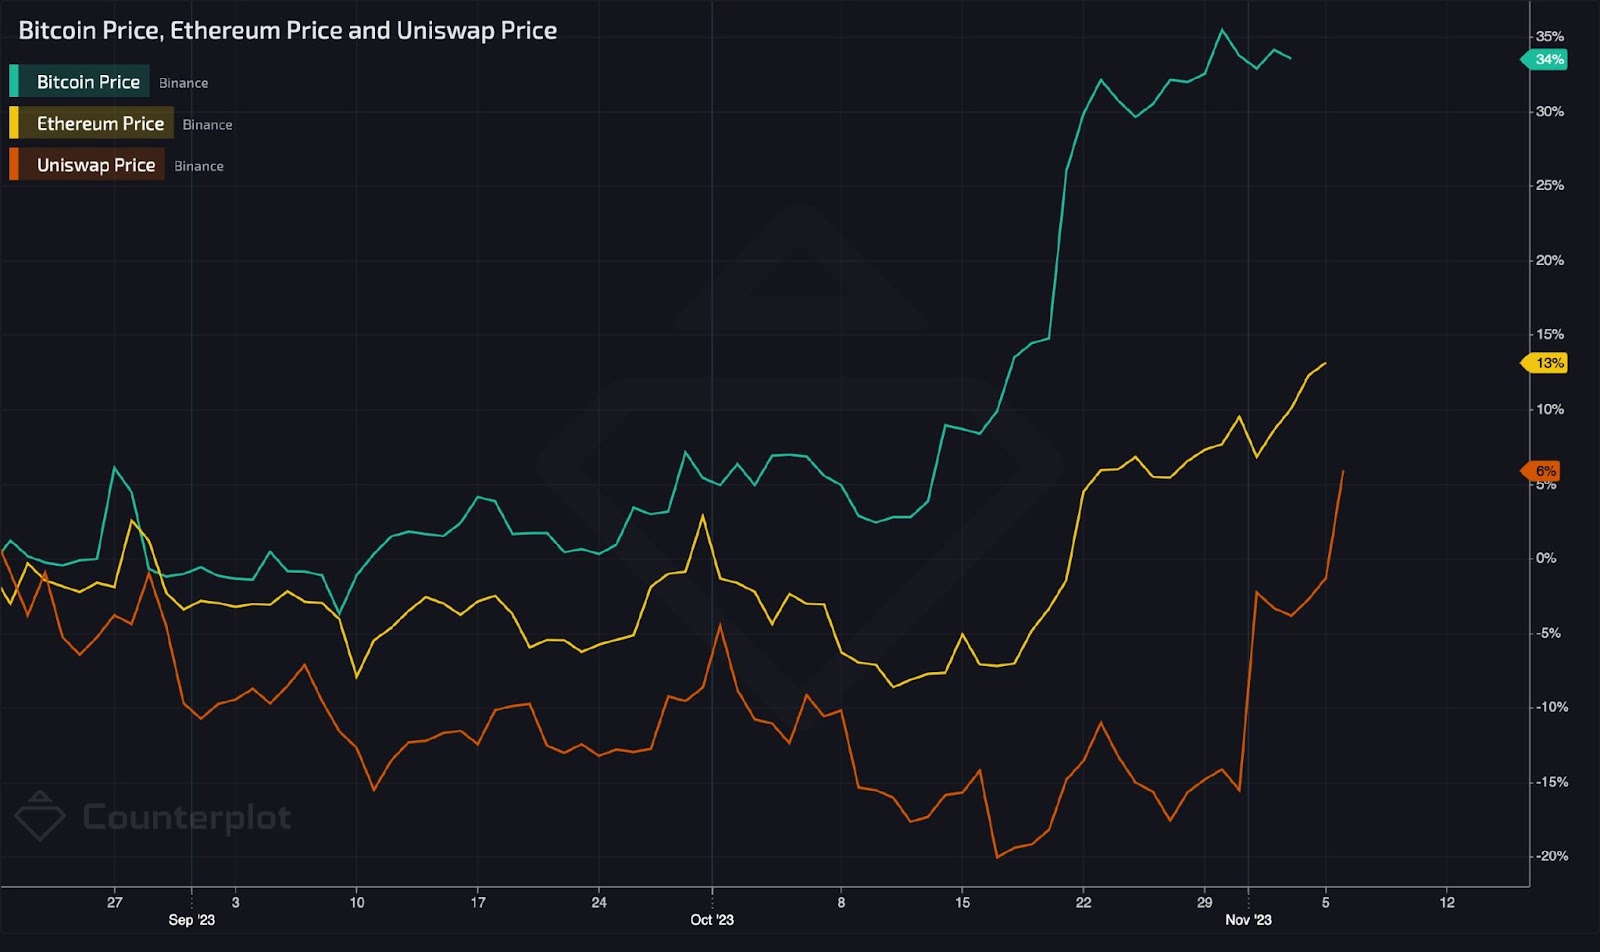Click the Bitcoin Price legend label
Viewport: 1600px width, 952px height.
88,82
